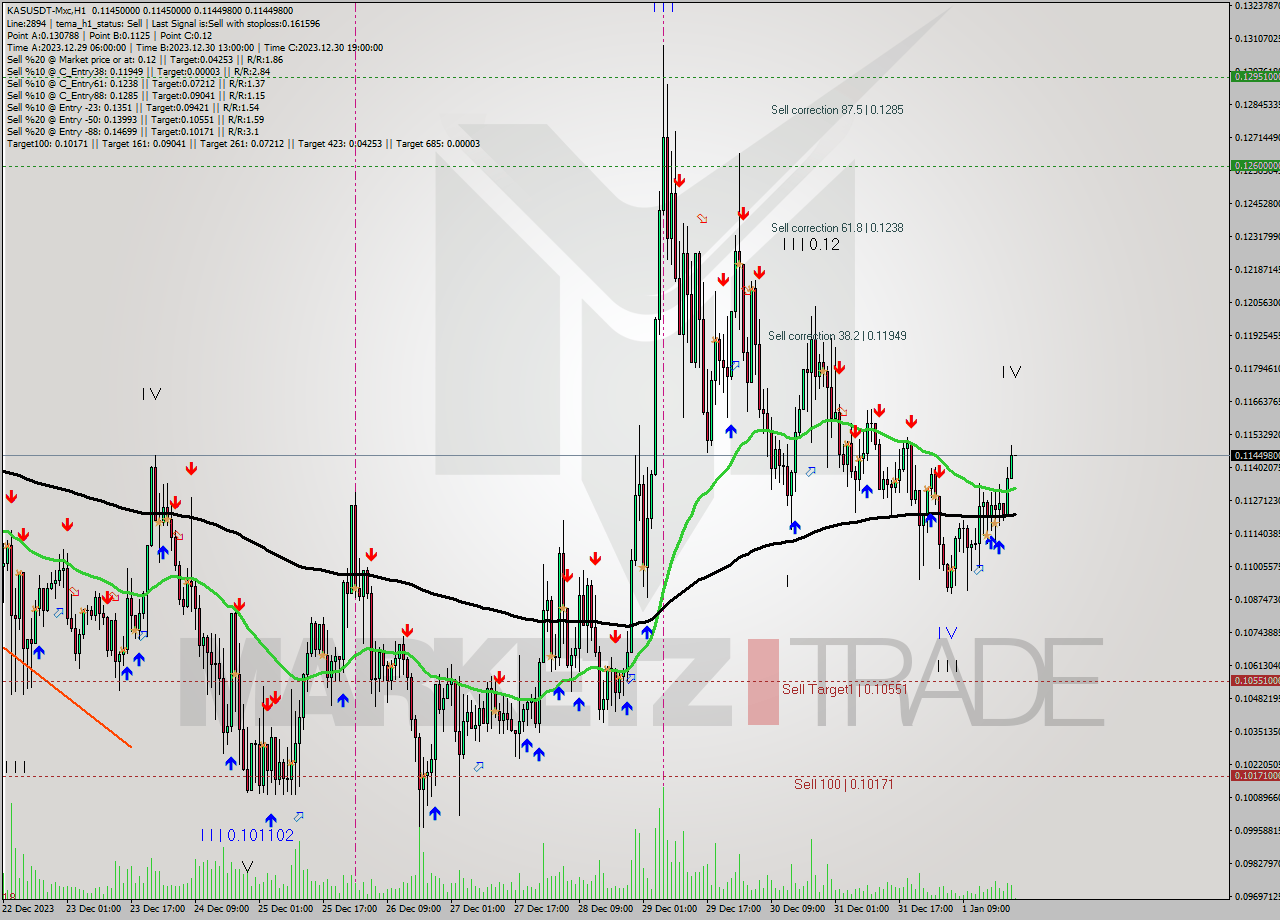Click the blue 'III 0.101102' wave label
1280x920 pixels.
(x=247, y=835)
